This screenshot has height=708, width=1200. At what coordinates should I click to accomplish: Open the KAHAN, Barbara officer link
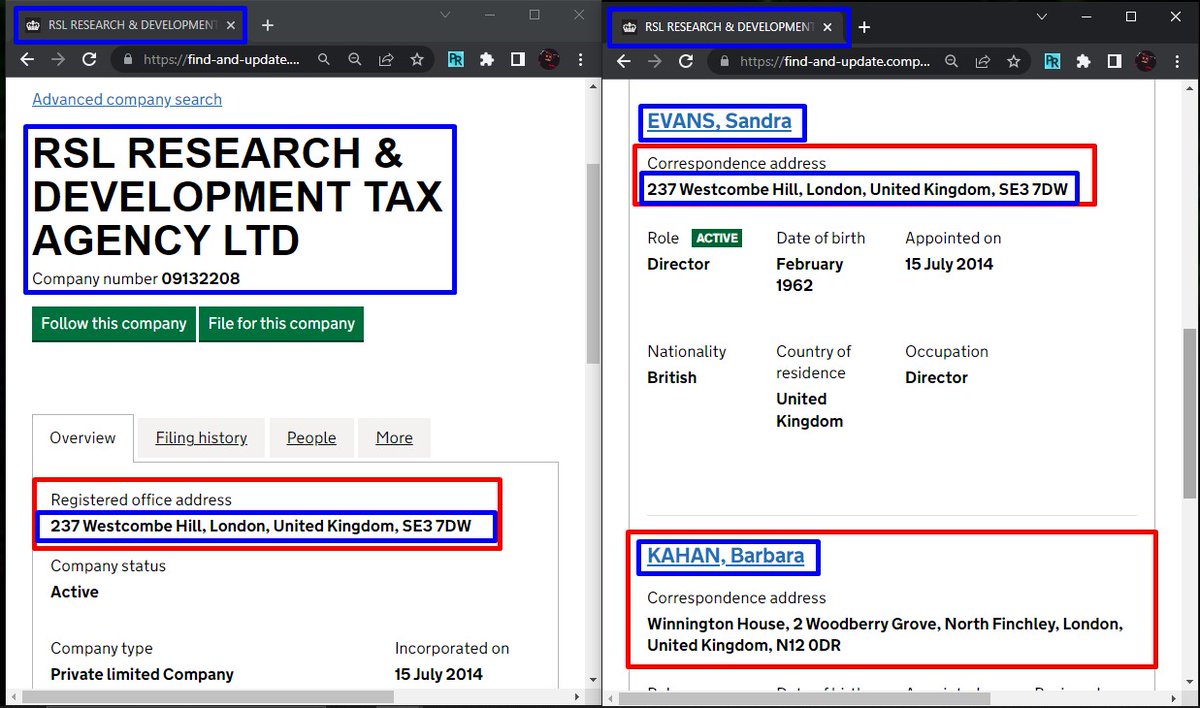tap(725, 556)
